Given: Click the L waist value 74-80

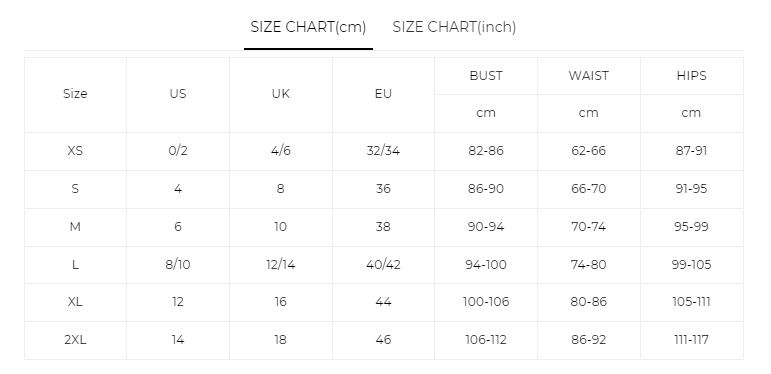Looking at the screenshot, I should pos(589,264).
